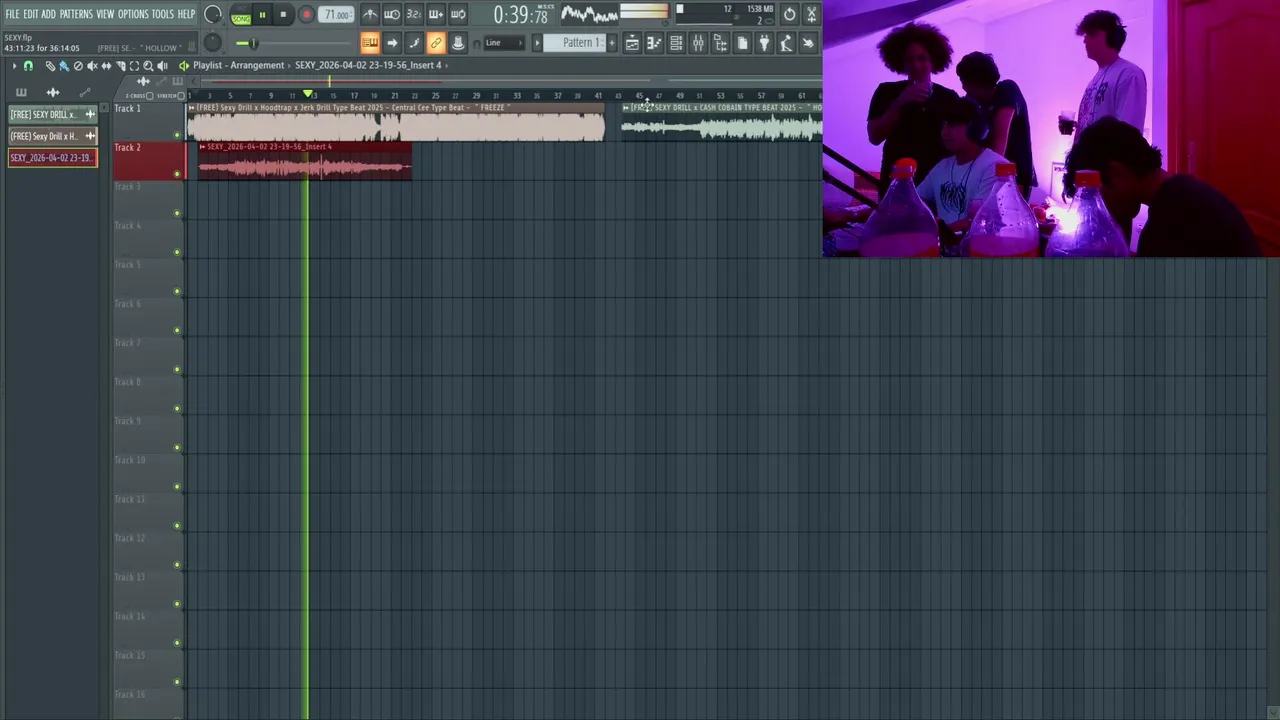This screenshot has height=720, width=1280.
Task: Click the song position slider
Action: pos(295,43)
